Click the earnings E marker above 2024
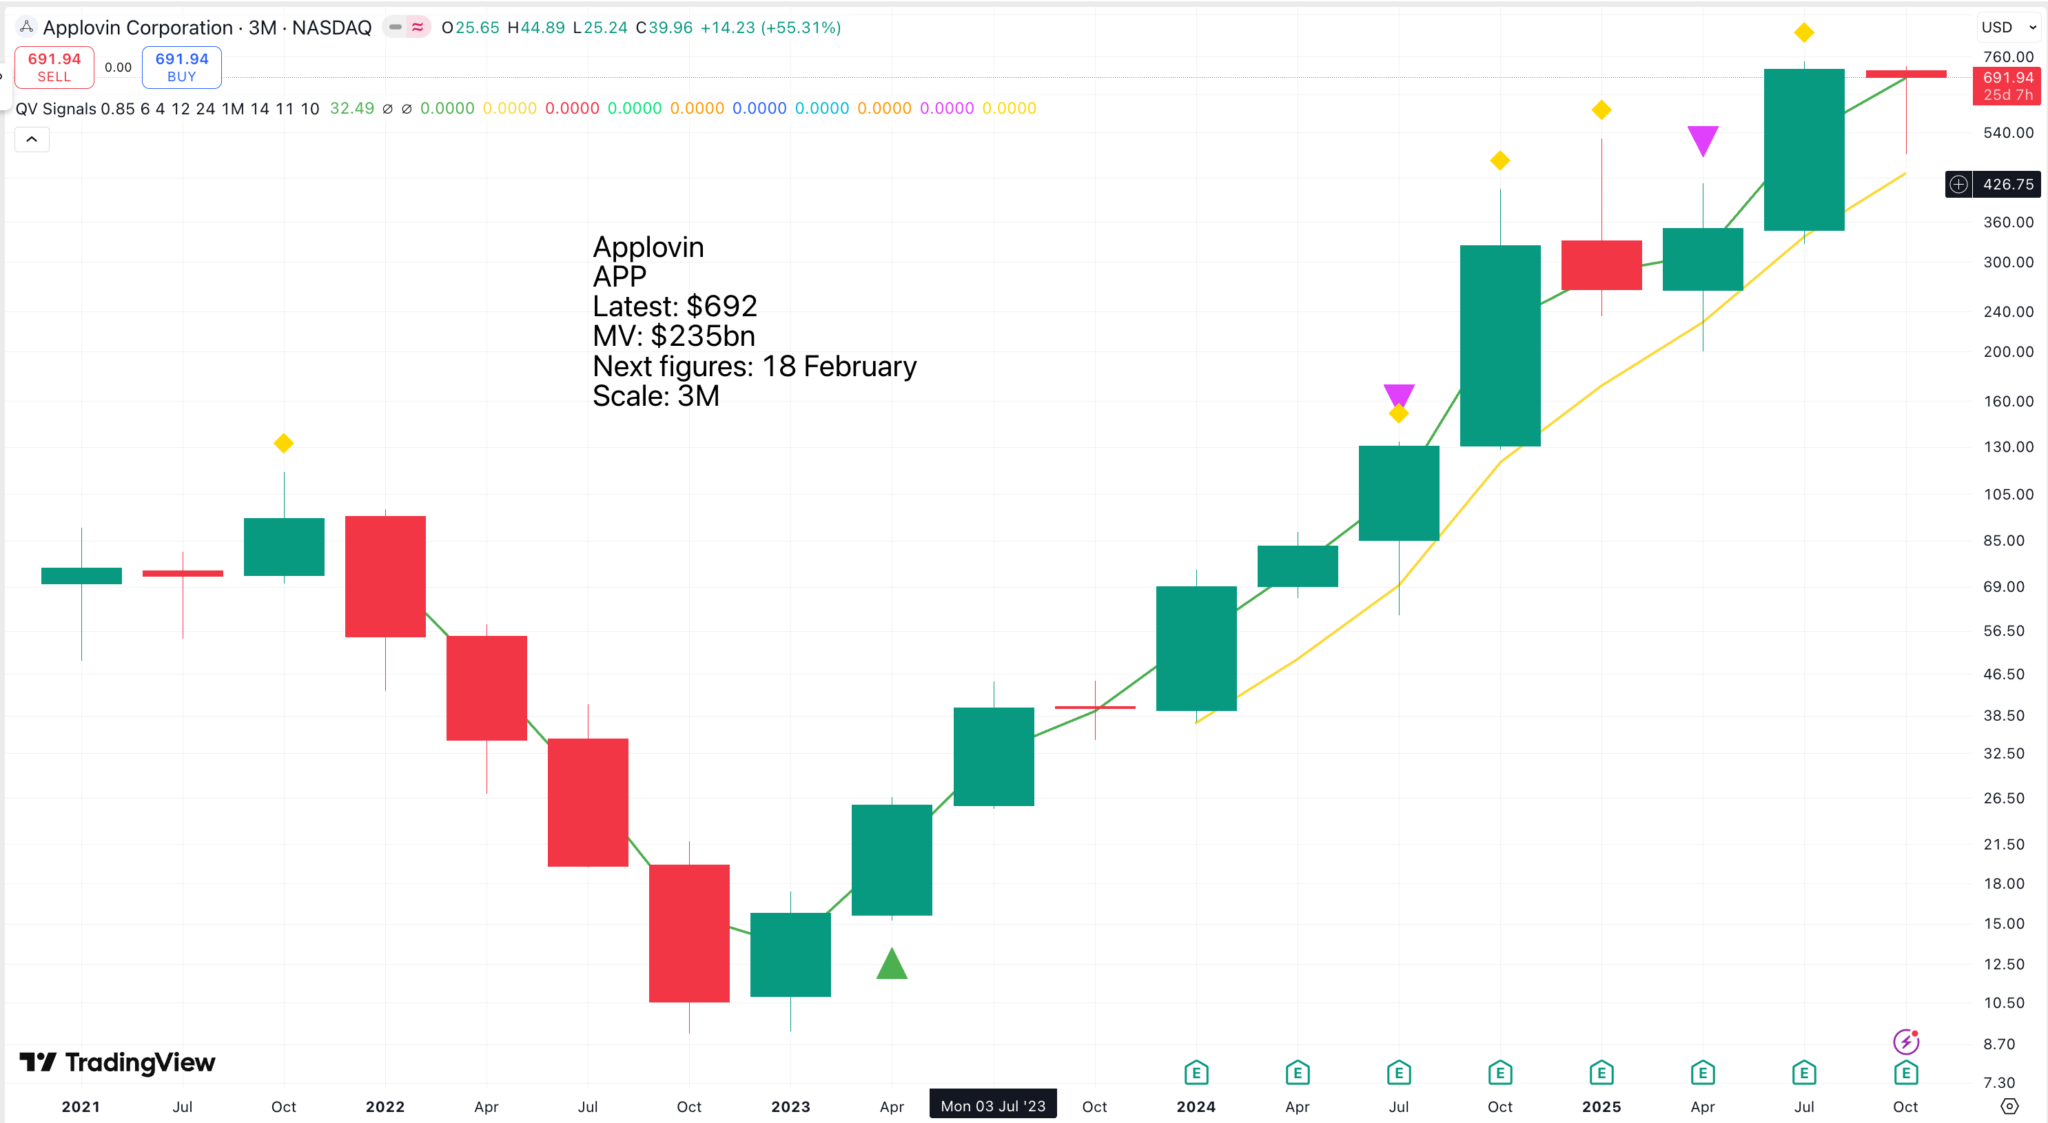This screenshot has width=2048, height=1123. (1196, 1073)
